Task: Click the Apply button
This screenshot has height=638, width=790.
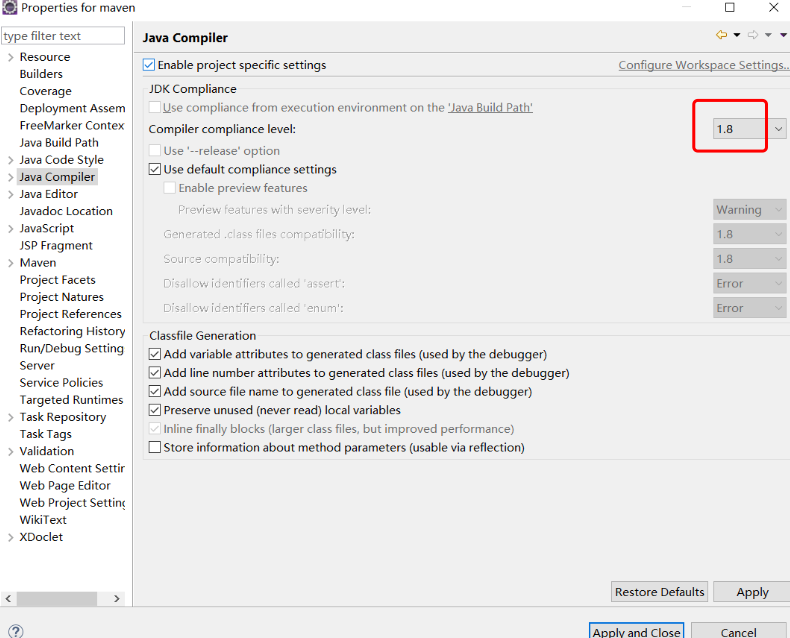Action: point(752,592)
